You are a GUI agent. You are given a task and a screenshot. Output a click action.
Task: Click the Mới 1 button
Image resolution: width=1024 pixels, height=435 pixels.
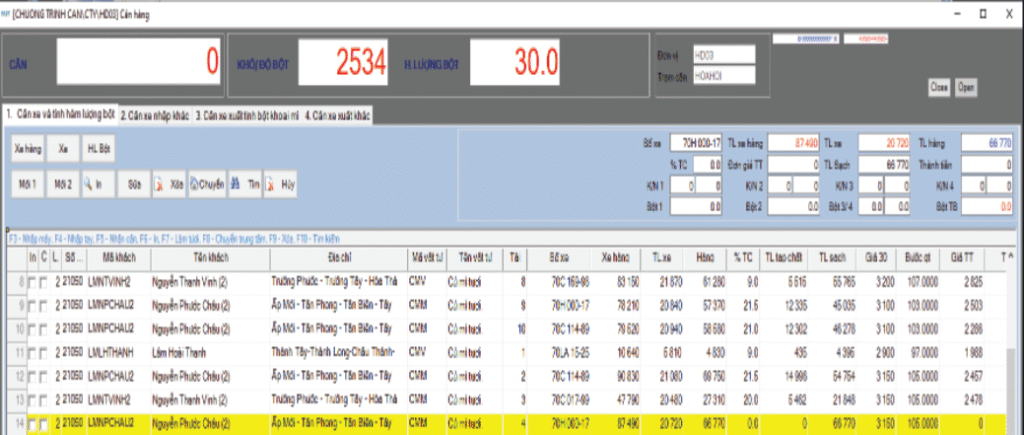point(27,184)
